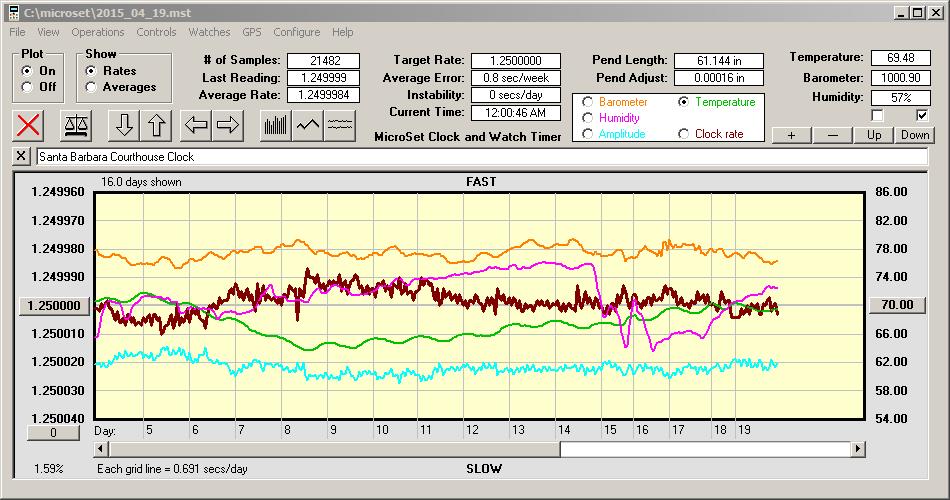Tick the unchecked box under Humidity
The image size is (950, 500).
coord(877,115)
